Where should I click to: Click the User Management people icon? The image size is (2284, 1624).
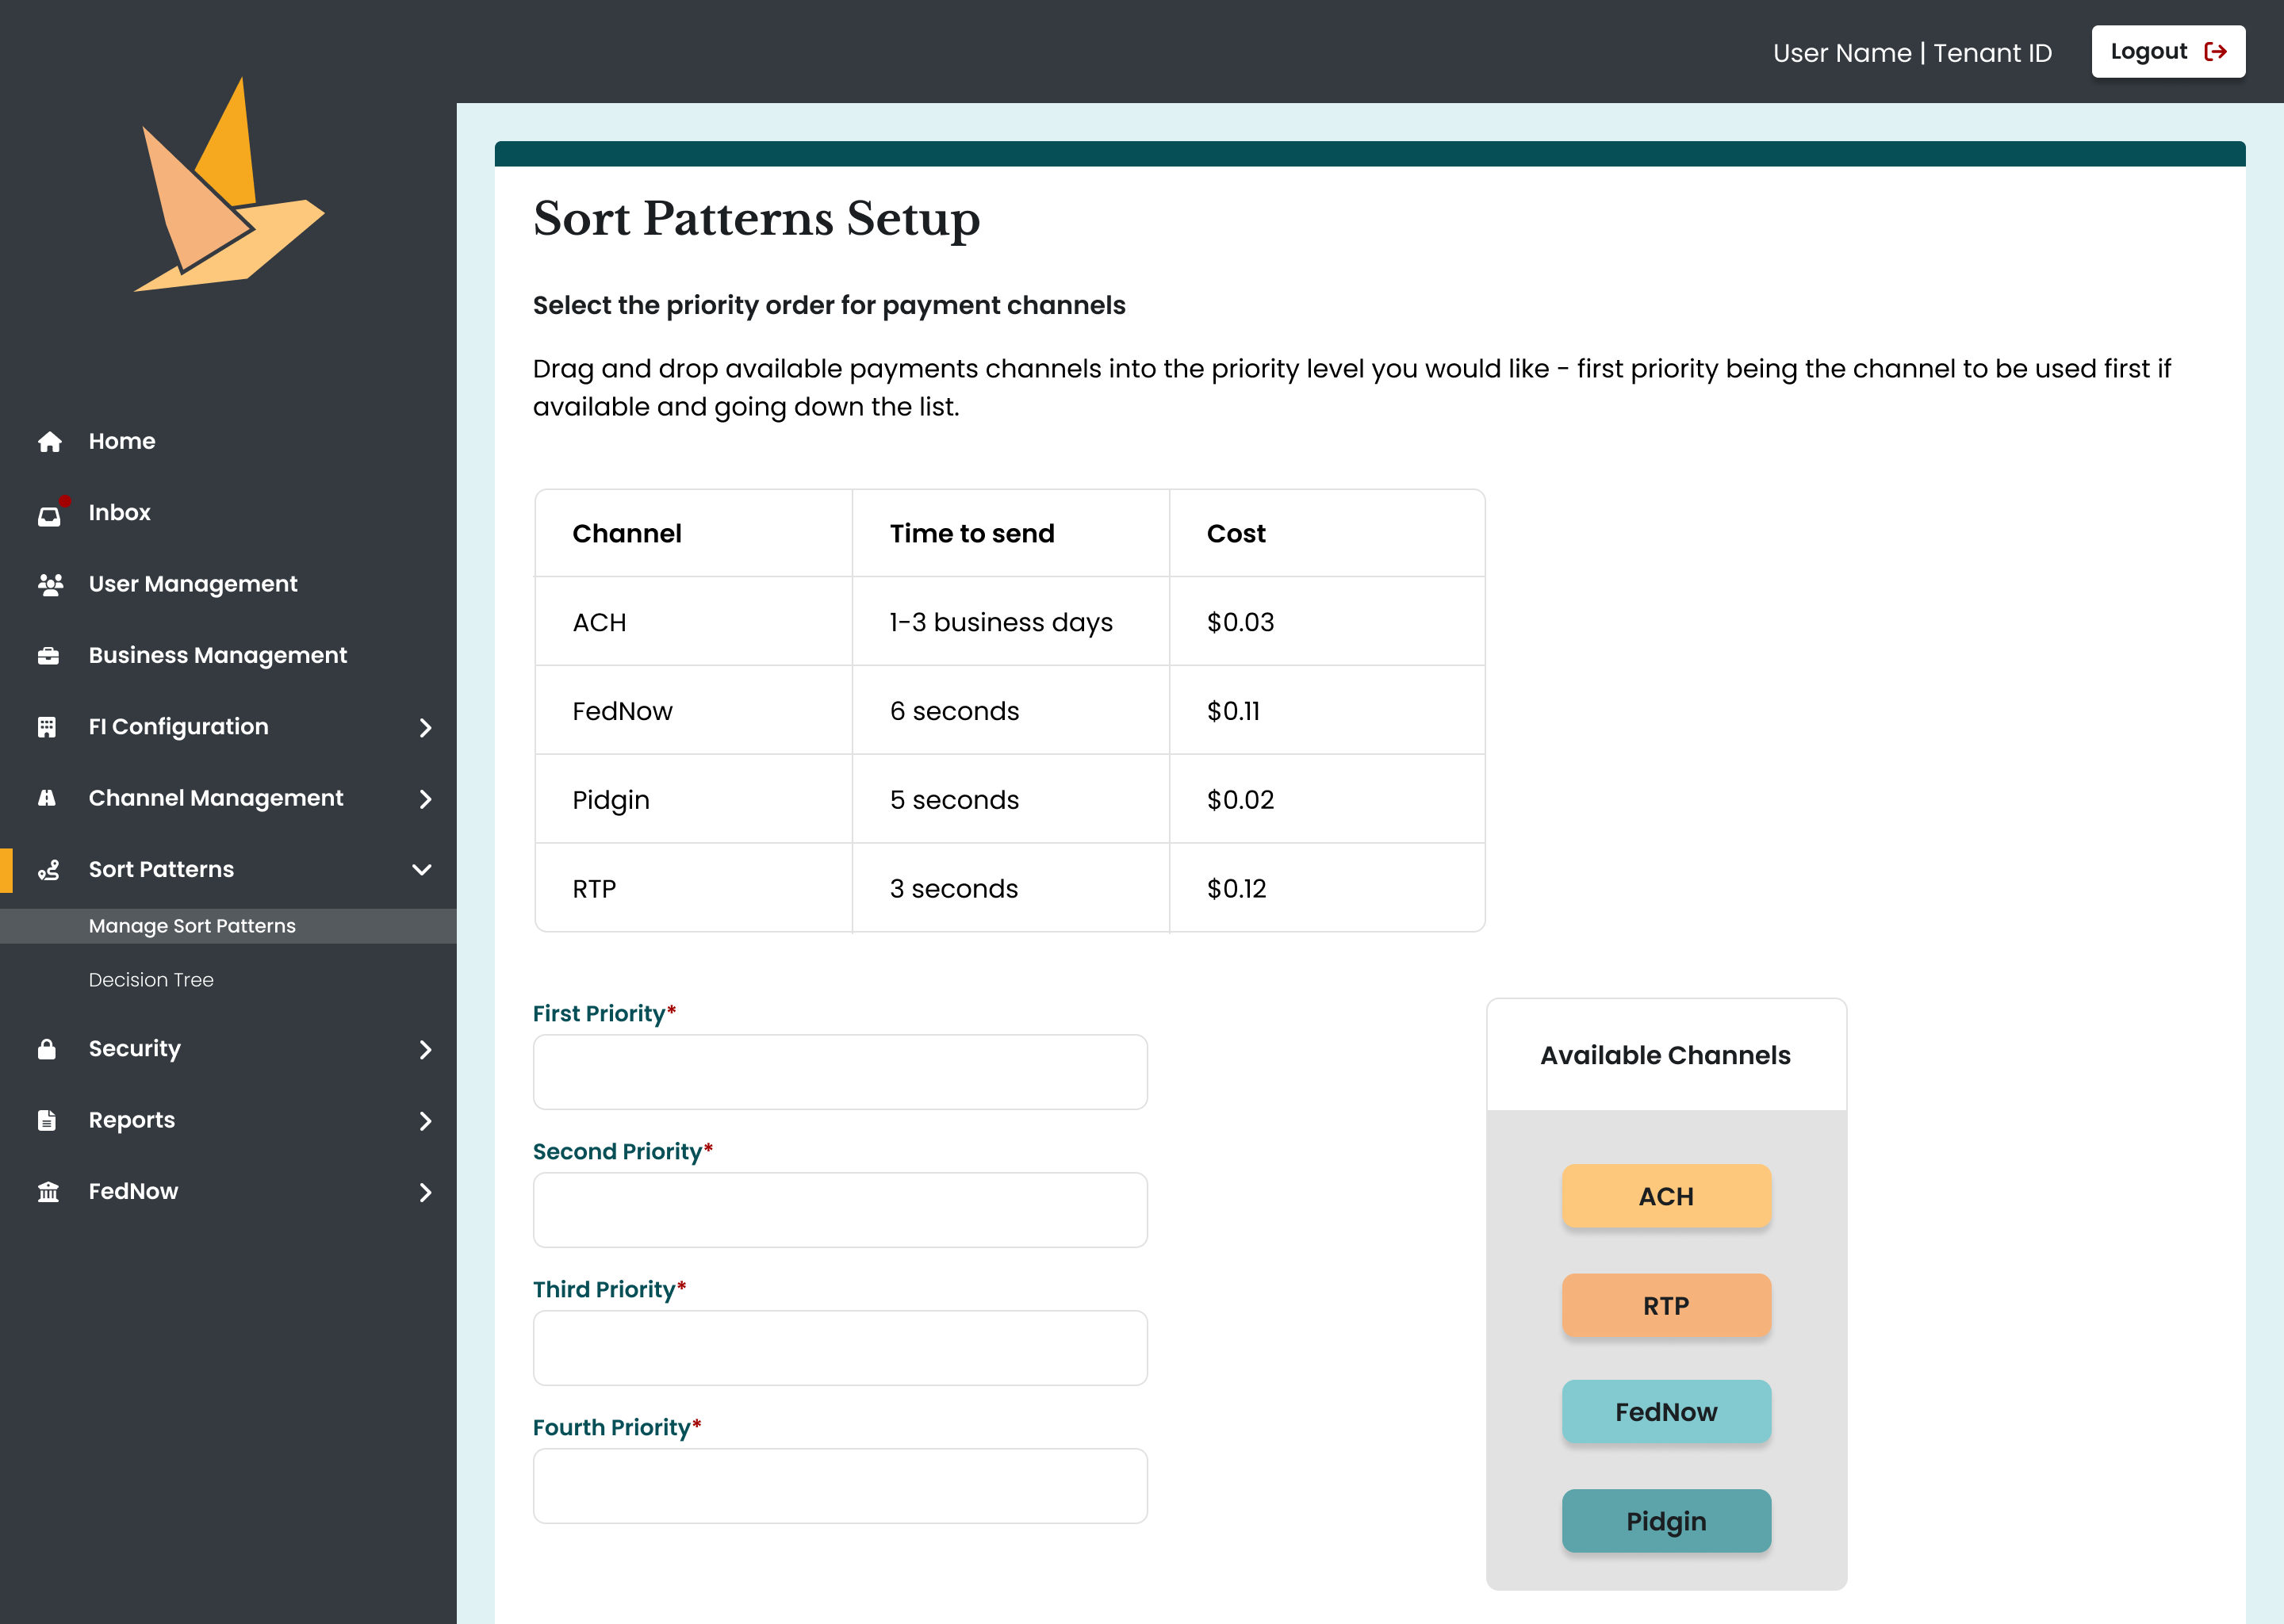[x=49, y=584]
